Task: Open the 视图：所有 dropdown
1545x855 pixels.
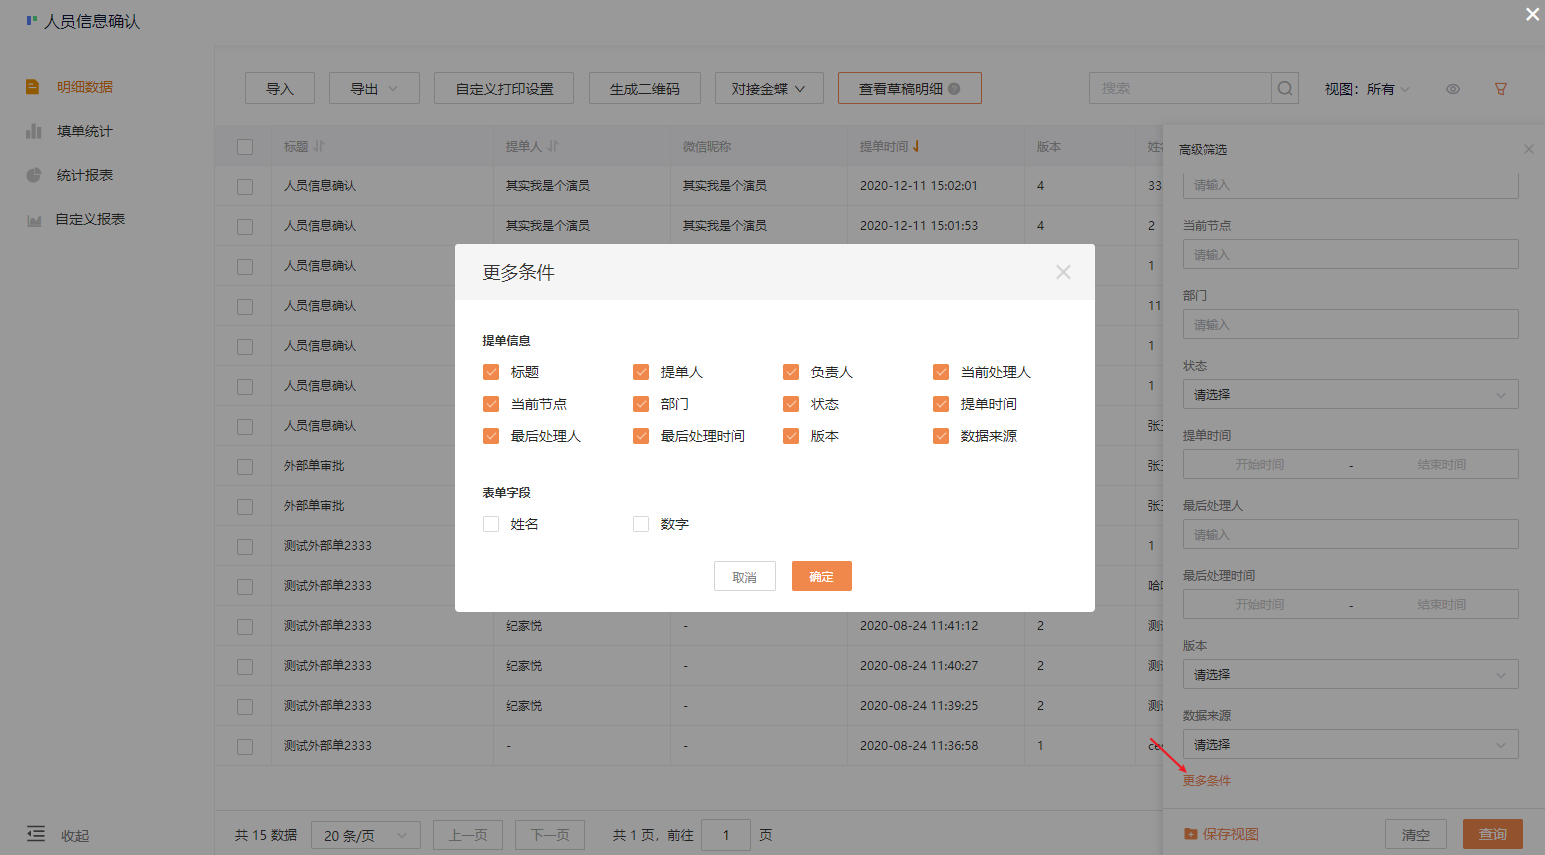Action: [1368, 89]
